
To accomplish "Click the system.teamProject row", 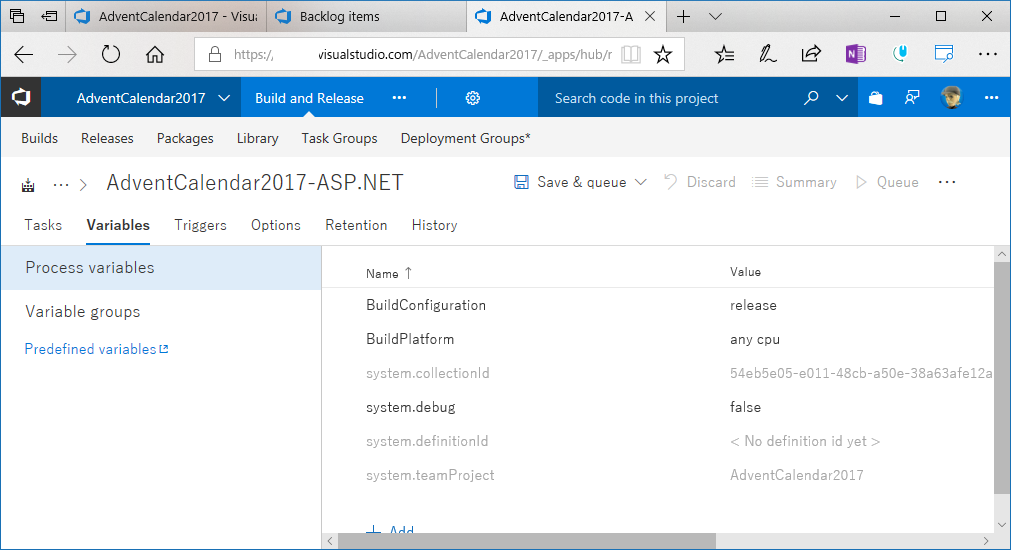I will (x=658, y=475).
